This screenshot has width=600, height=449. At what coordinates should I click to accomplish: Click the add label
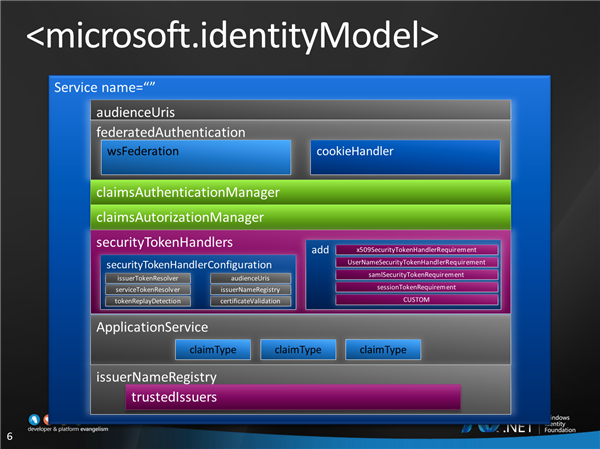320,250
